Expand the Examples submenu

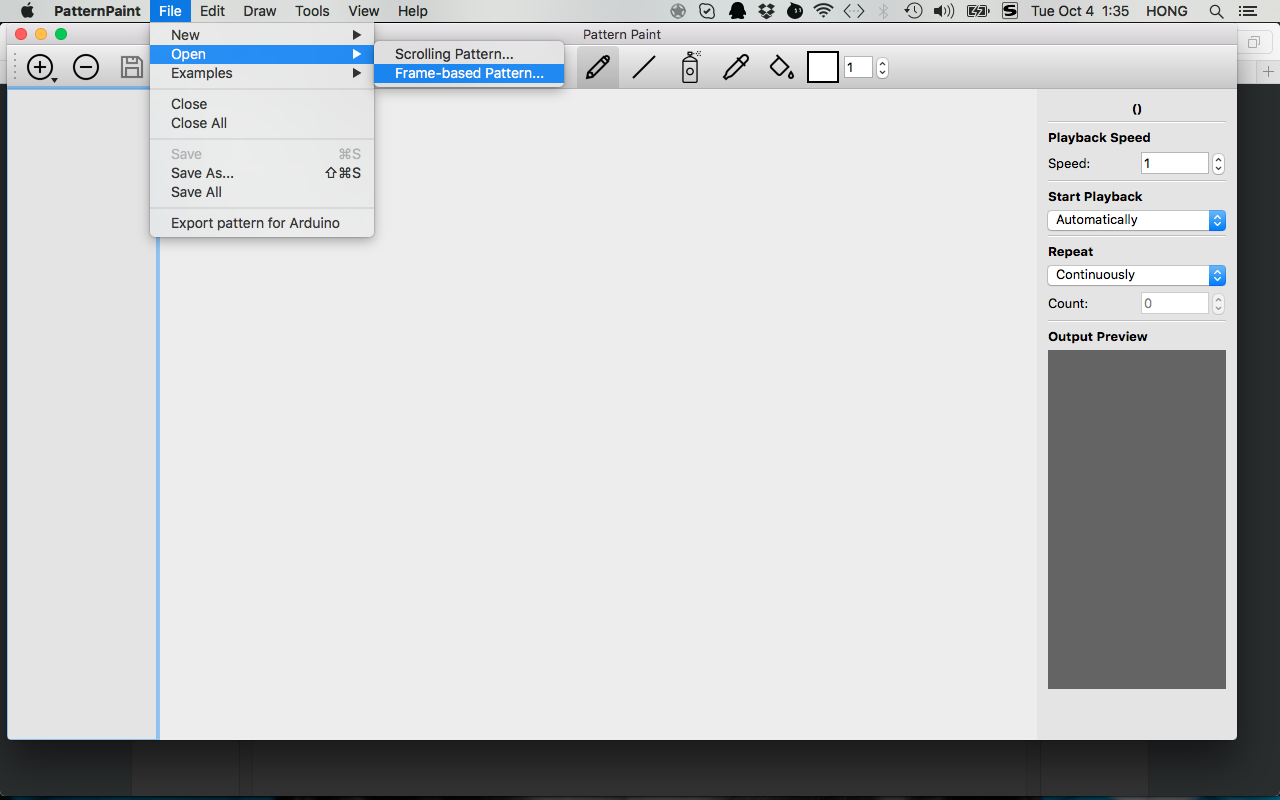coord(262,73)
